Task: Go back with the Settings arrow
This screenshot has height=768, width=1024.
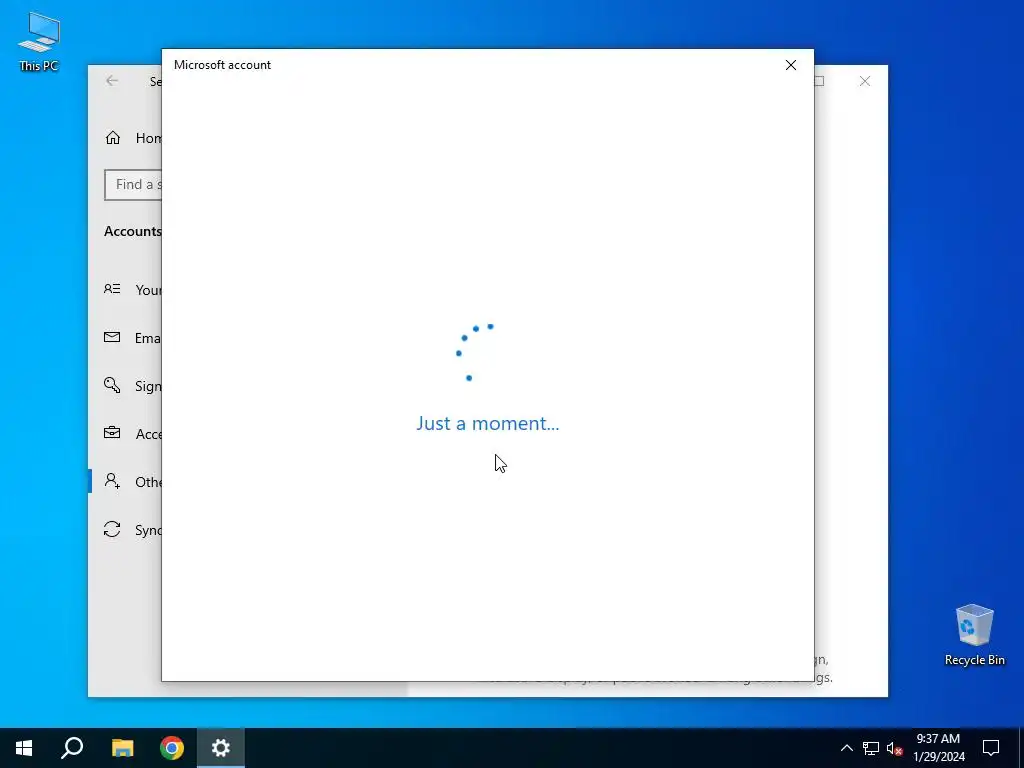Action: (x=112, y=81)
